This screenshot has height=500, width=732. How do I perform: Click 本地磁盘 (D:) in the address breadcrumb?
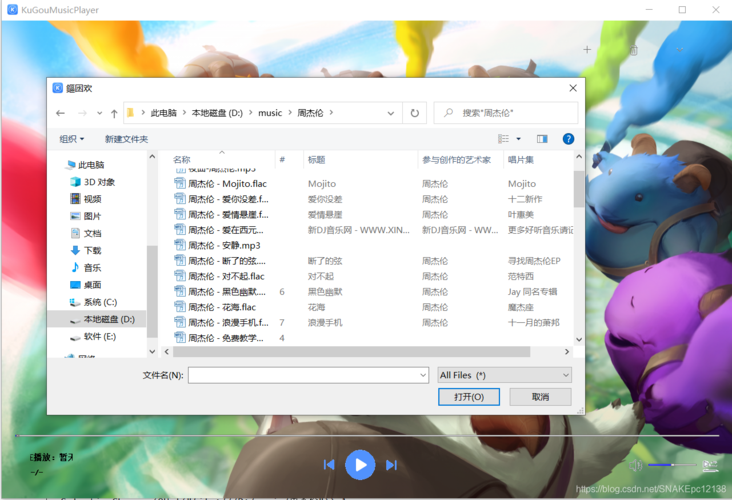(x=217, y=113)
